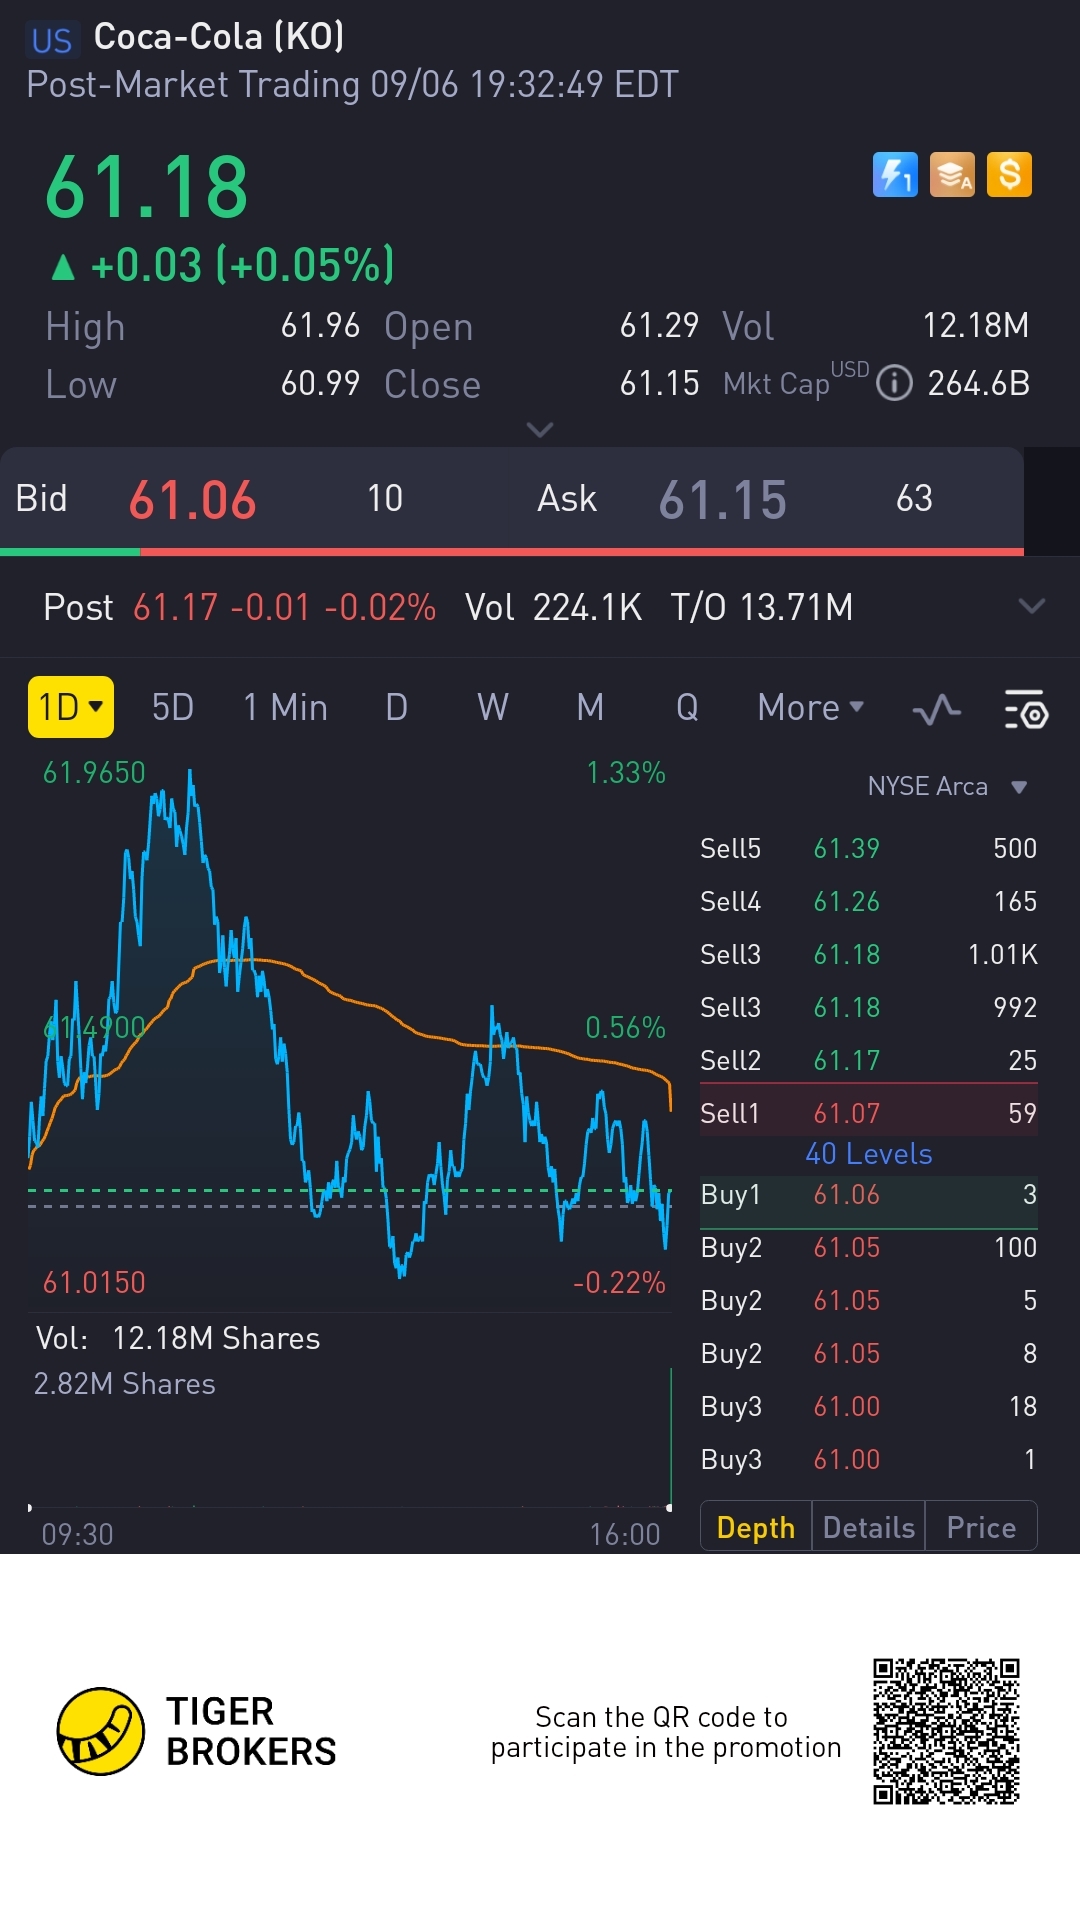
Task: Select the Buy3 row with 18
Action: click(x=869, y=1406)
